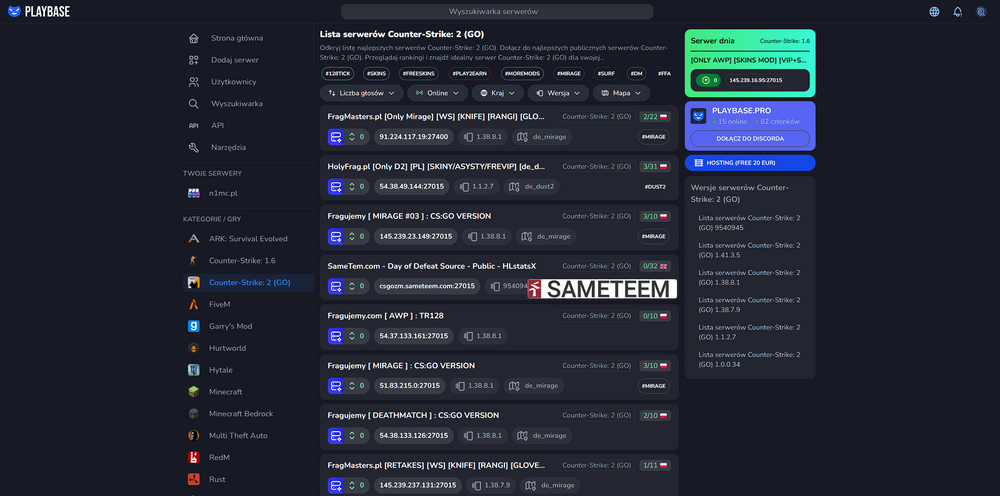This screenshot has height=496, width=1000.
Task: Select Multi Theft Auto category icon
Action: (x=194, y=435)
